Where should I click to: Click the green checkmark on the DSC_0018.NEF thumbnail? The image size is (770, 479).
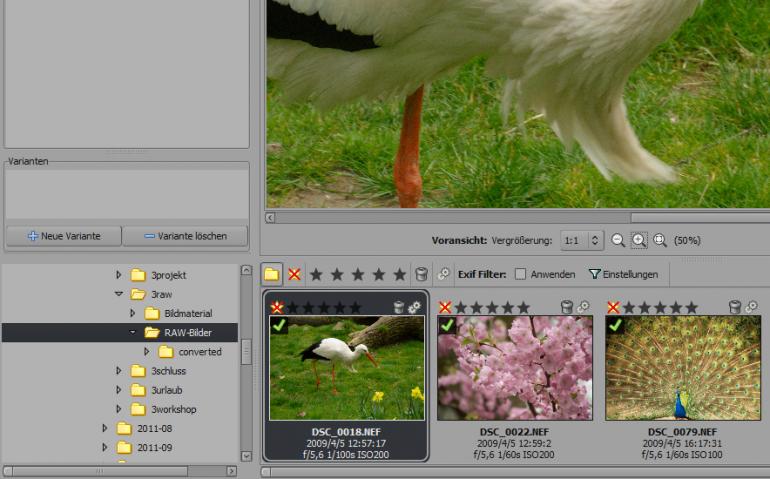pos(279,325)
